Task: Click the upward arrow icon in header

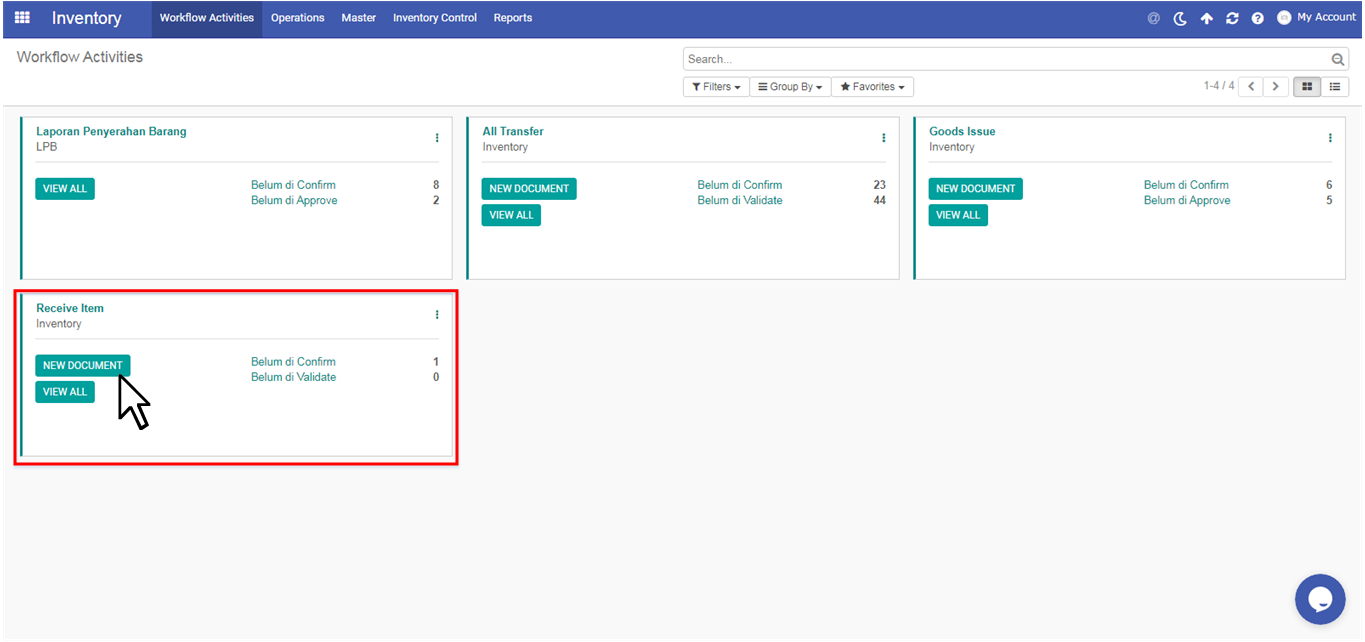Action: point(1206,18)
